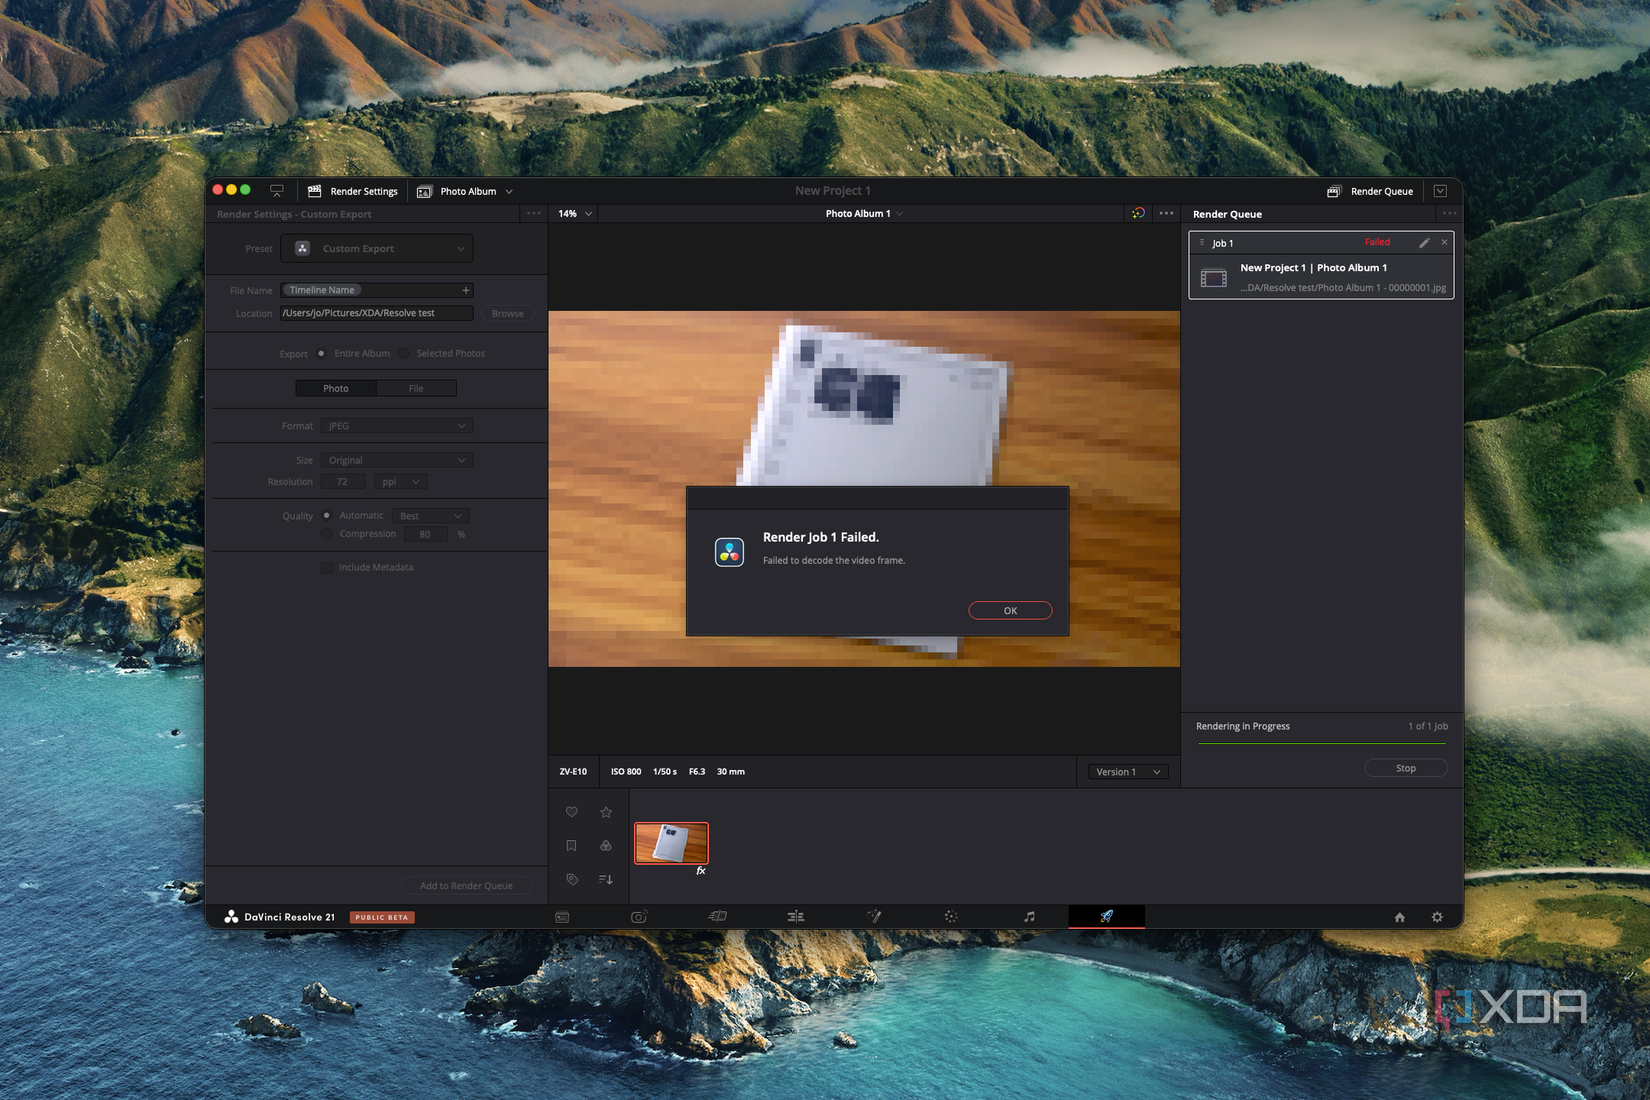
Task: Choose the Selected Photos export option
Action: point(404,353)
